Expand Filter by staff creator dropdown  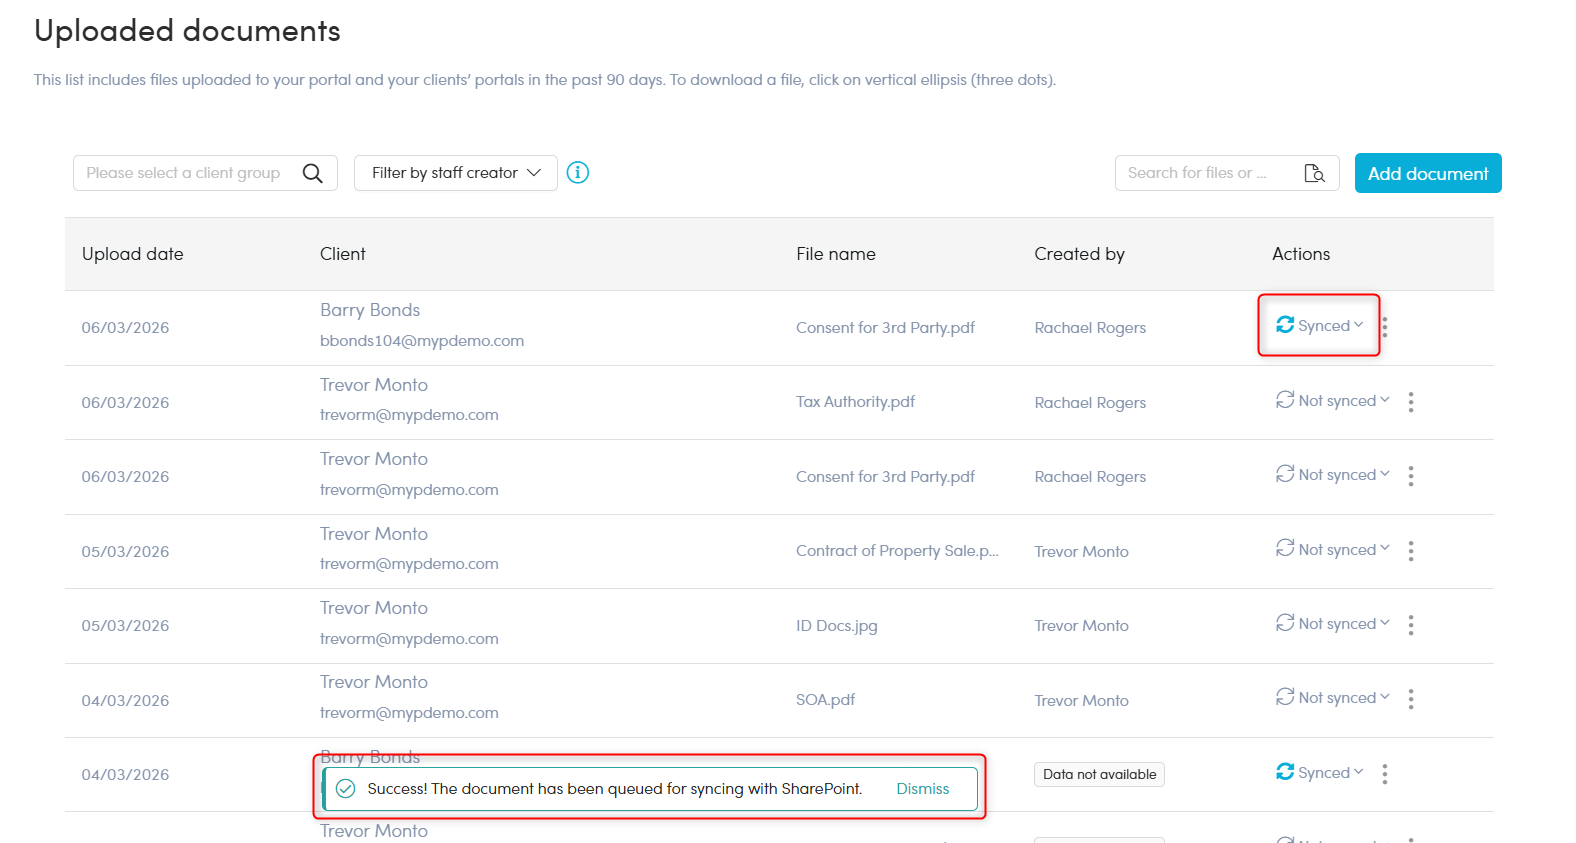point(456,173)
